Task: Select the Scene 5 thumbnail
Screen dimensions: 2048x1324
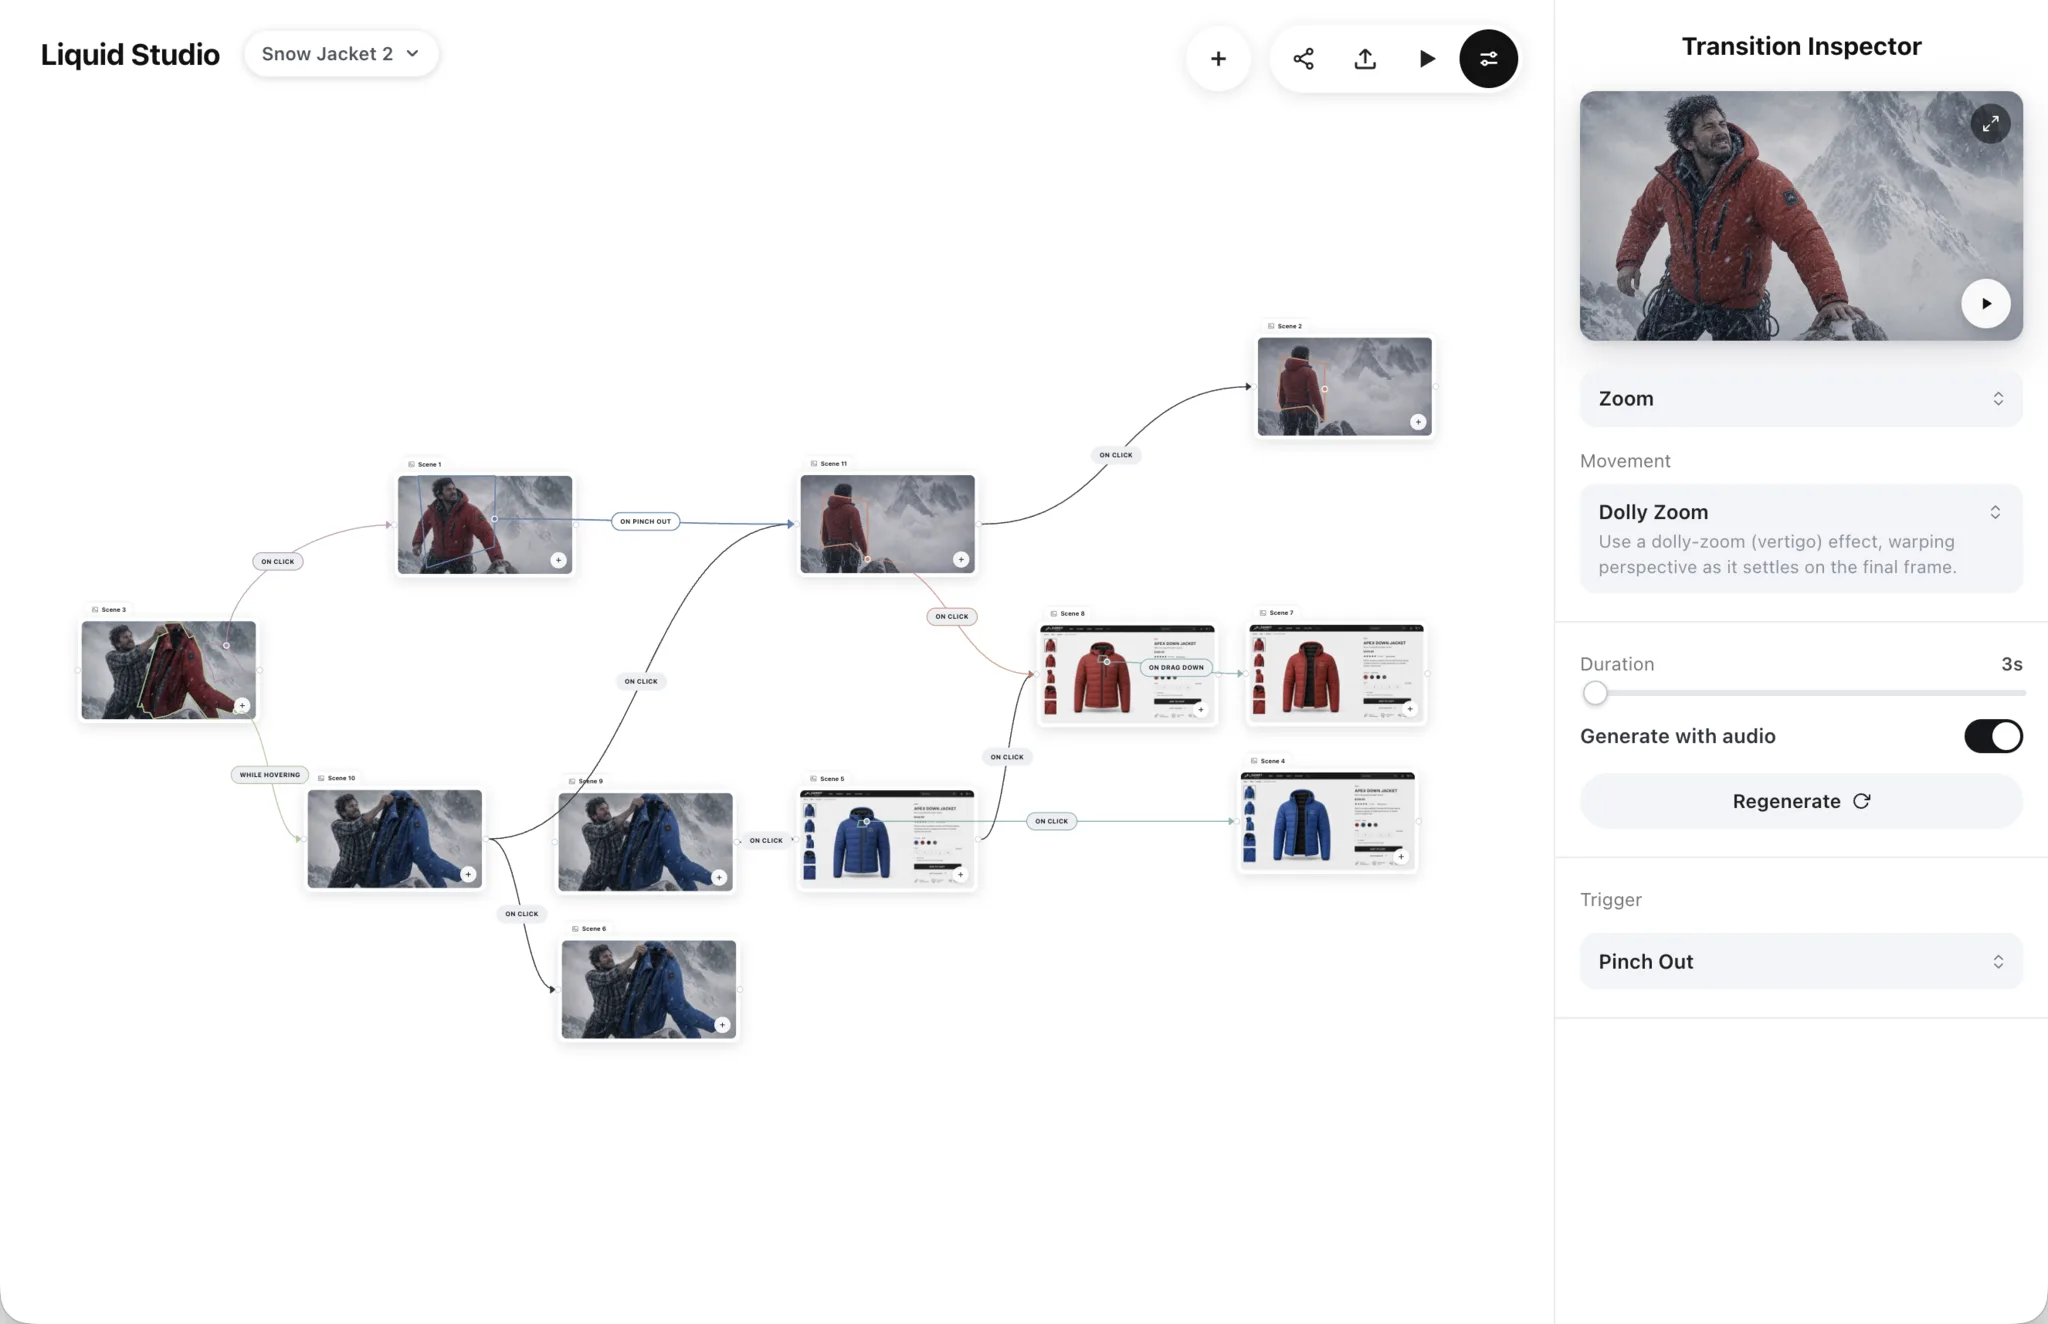Action: 887,839
